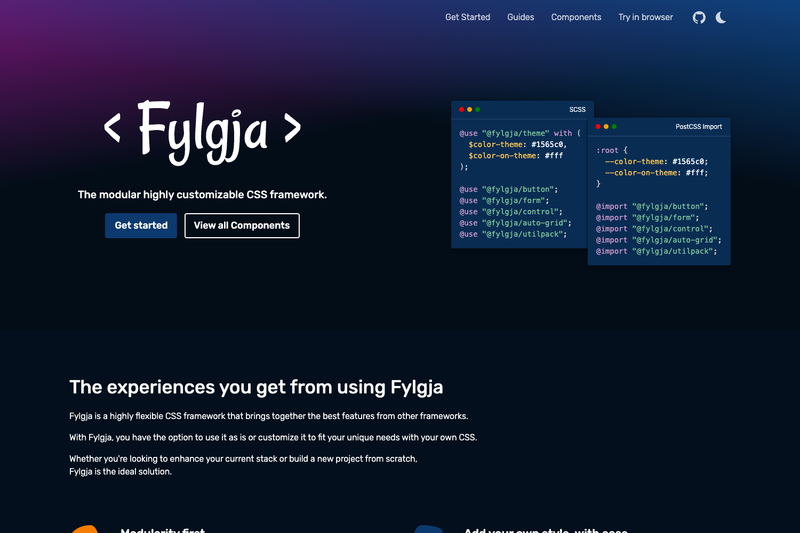The height and width of the screenshot is (533, 800).
Task: Click the '@import "@fylgja/utilpack";' line
Action: click(x=657, y=251)
